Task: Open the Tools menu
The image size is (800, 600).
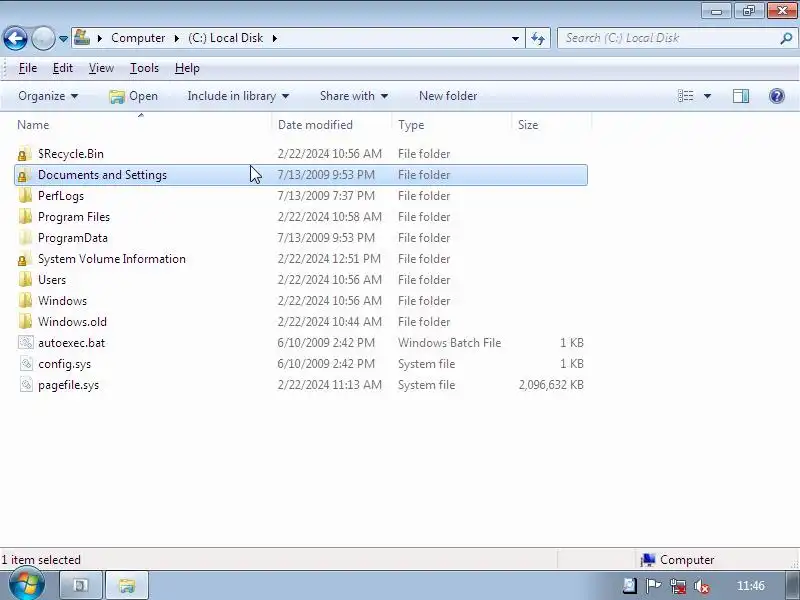Action: tap(144, 68)
